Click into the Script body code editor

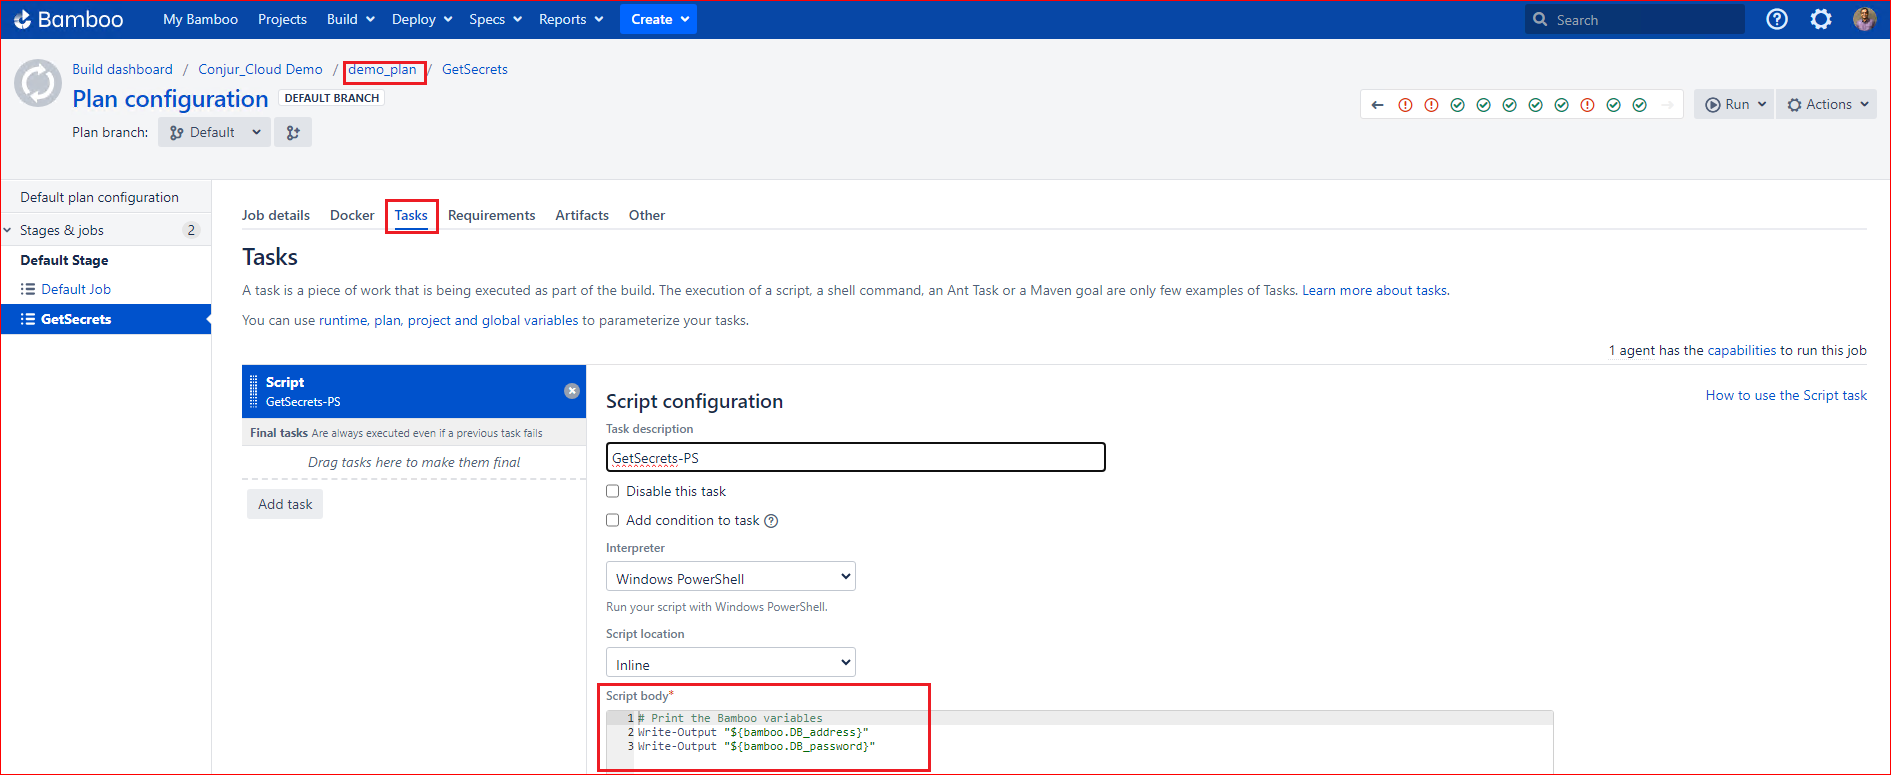1080,740
